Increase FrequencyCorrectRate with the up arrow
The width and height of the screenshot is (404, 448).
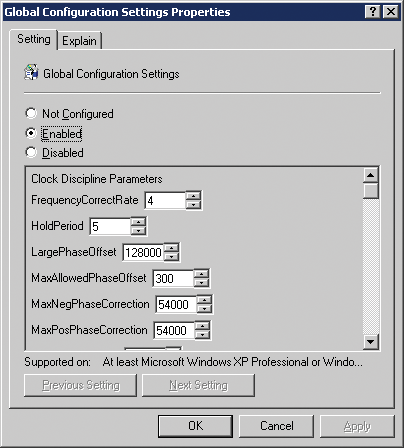(x=193, y=196)
